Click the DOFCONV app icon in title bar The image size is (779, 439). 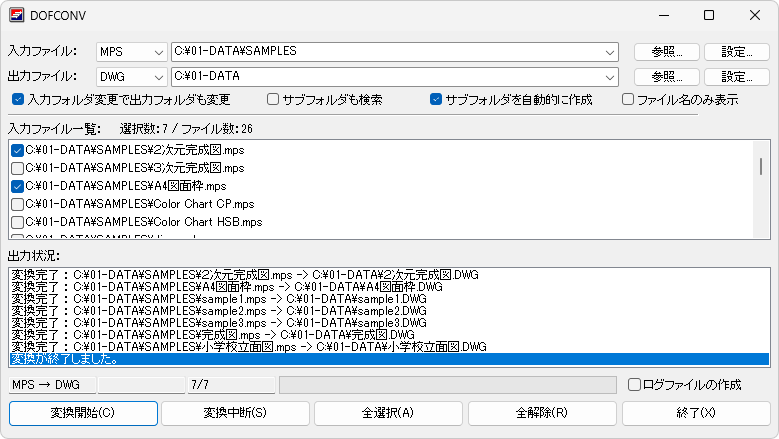tap(16, 15)
